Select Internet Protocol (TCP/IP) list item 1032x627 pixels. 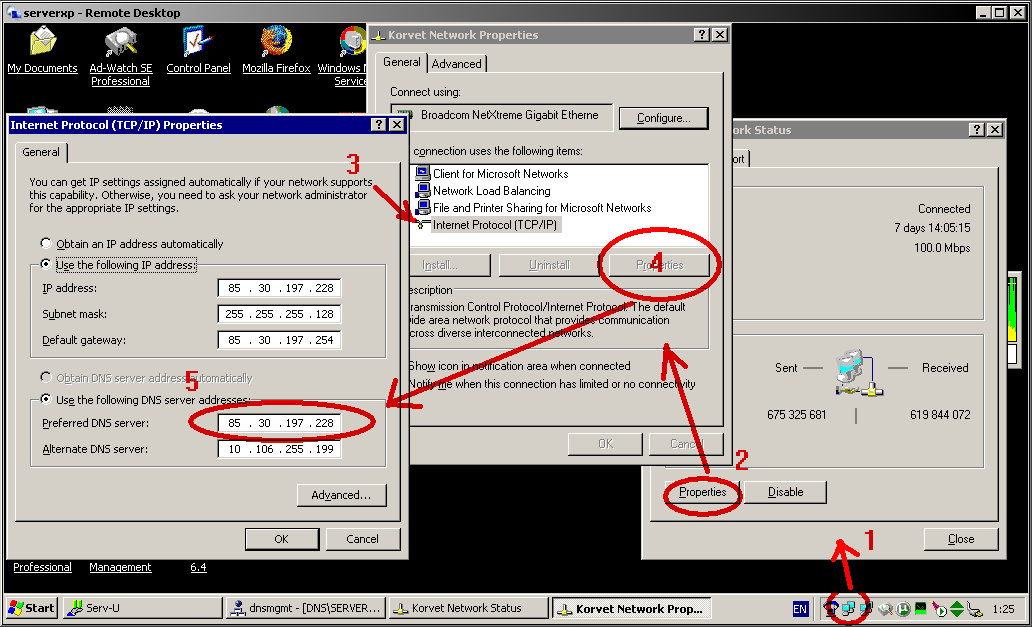click(494, 225)
